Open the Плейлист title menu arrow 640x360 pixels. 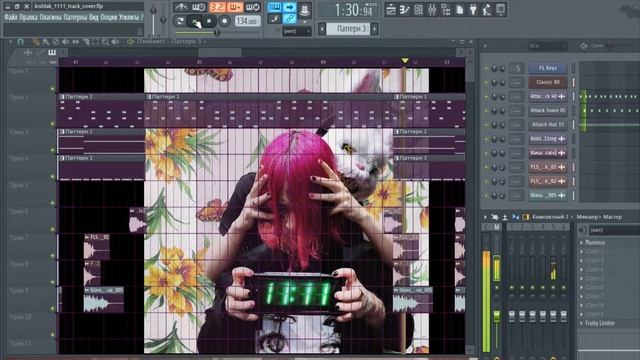point(11,42)
